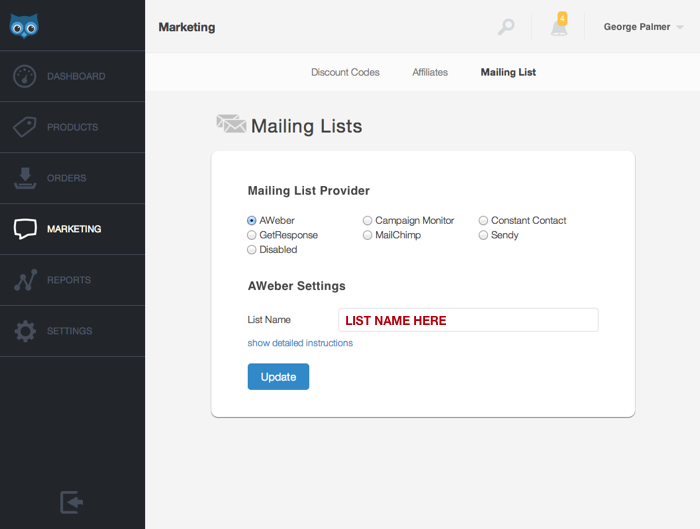Click the List Name label

tap(269, 320)
